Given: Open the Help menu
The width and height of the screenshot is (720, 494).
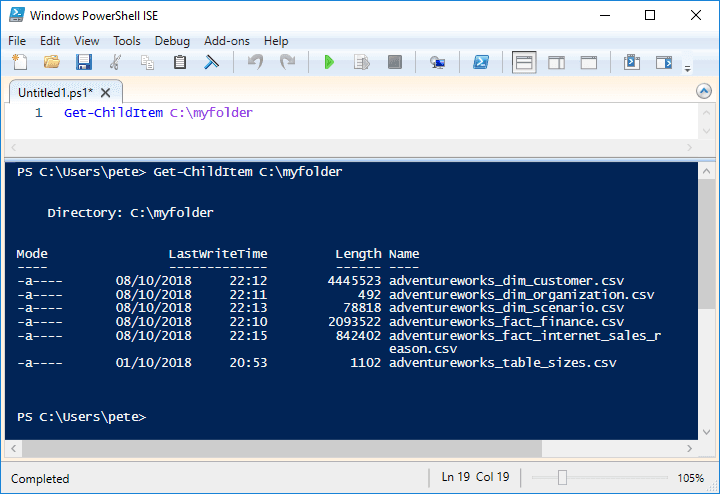Looking at the screenshot, I should pos(276,41).
